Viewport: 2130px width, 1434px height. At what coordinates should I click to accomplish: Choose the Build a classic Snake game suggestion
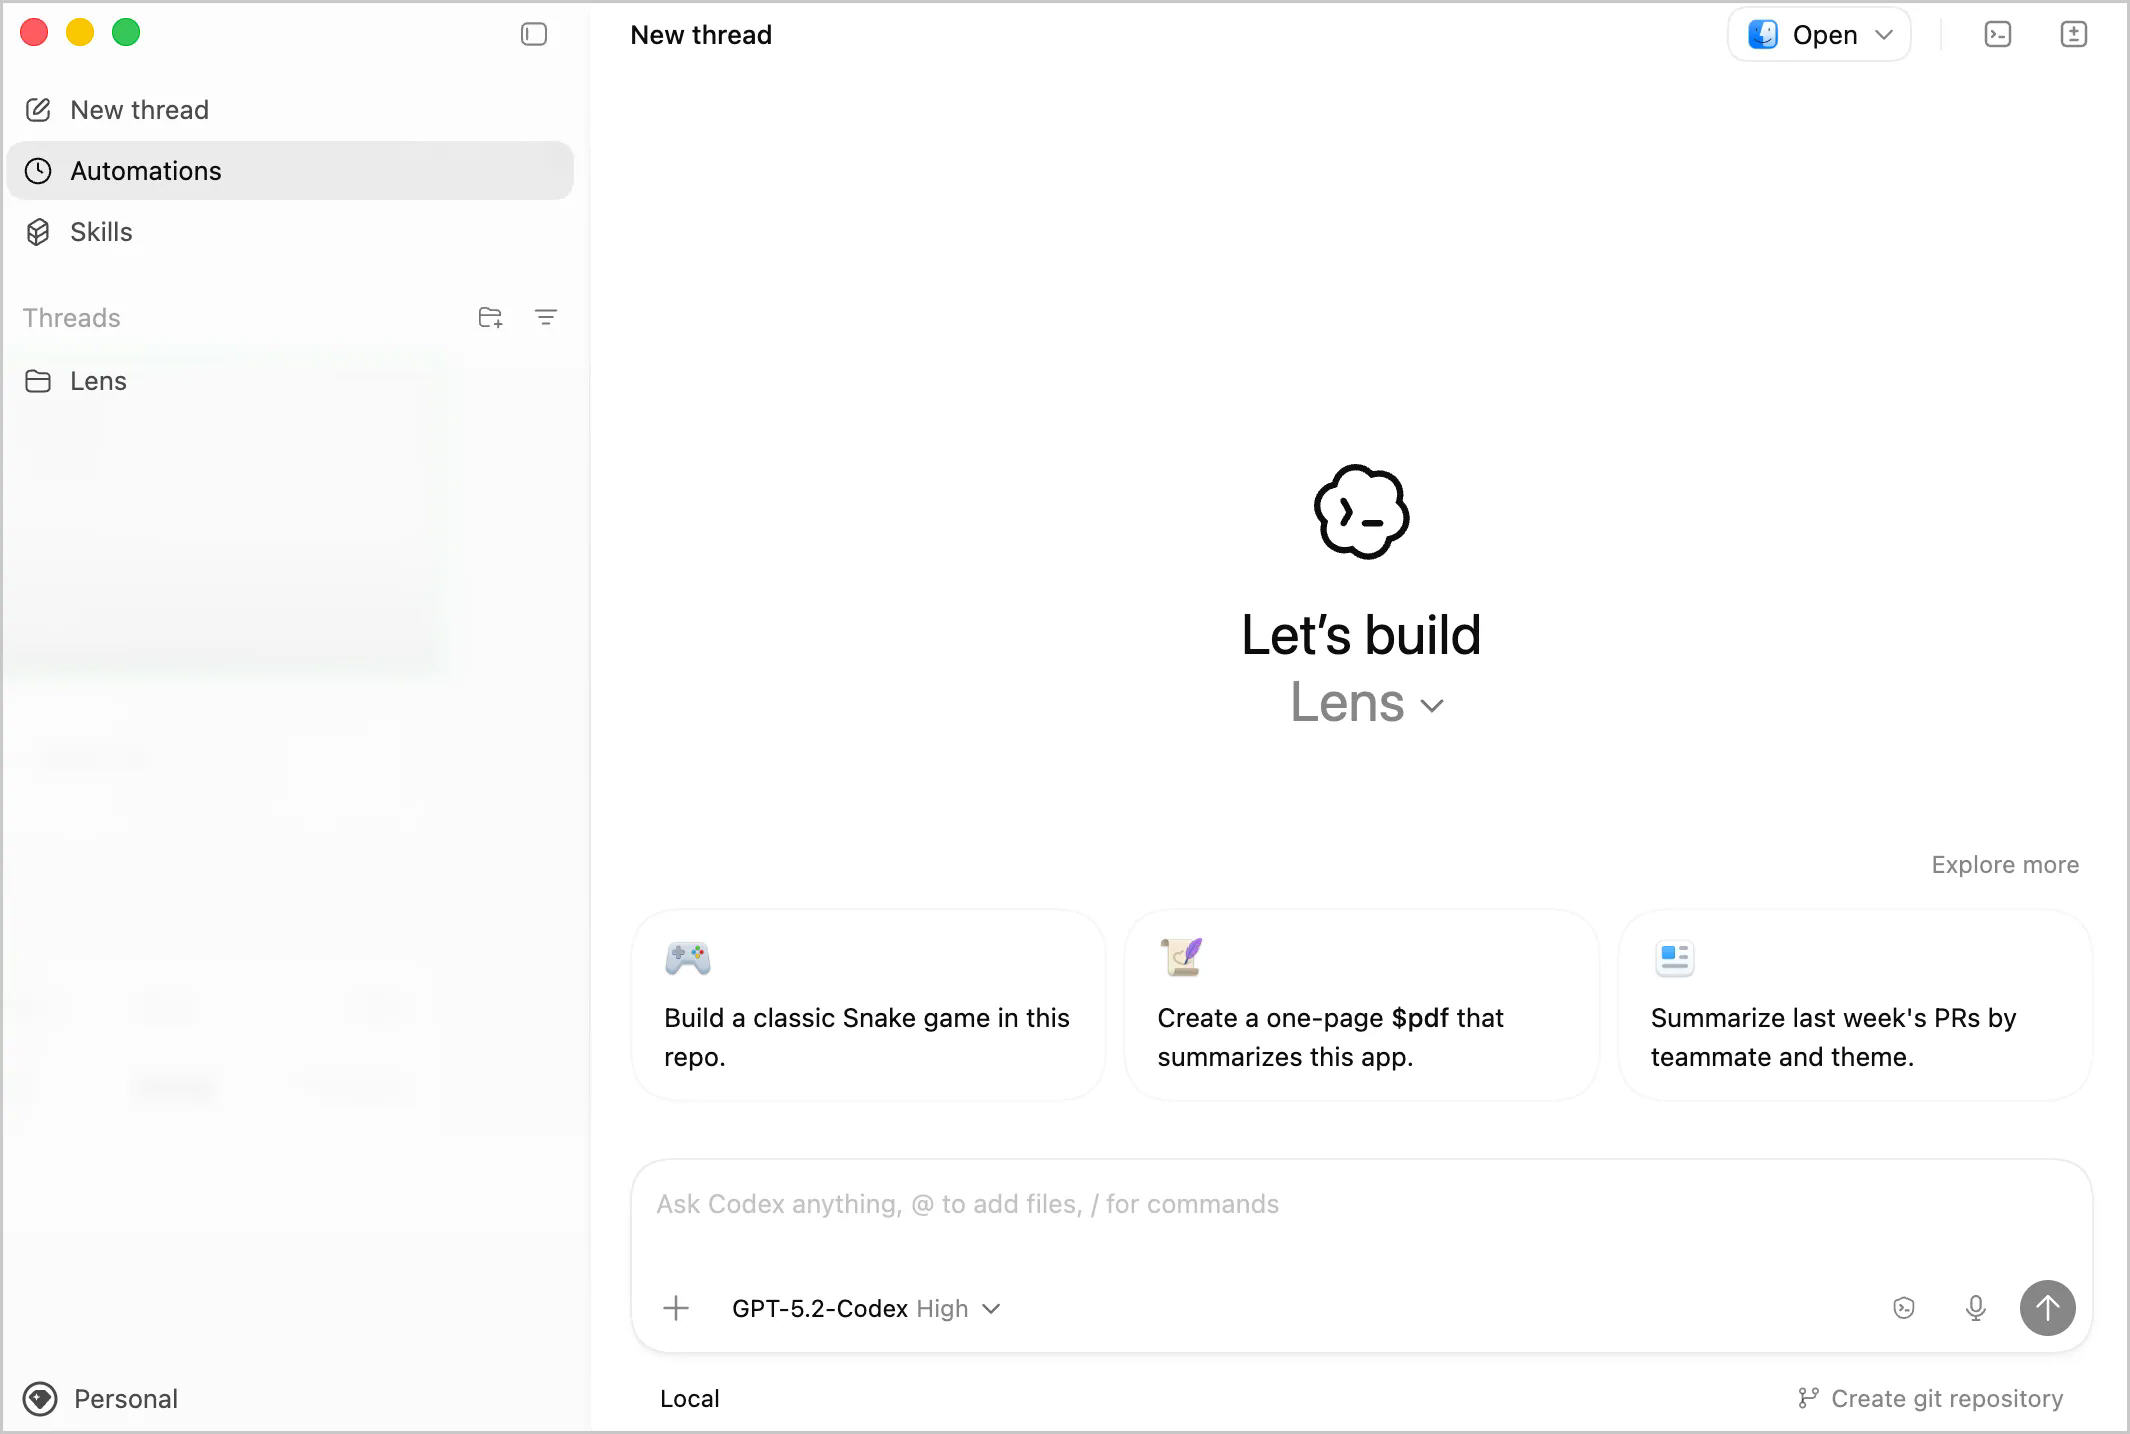point(868,1005)
